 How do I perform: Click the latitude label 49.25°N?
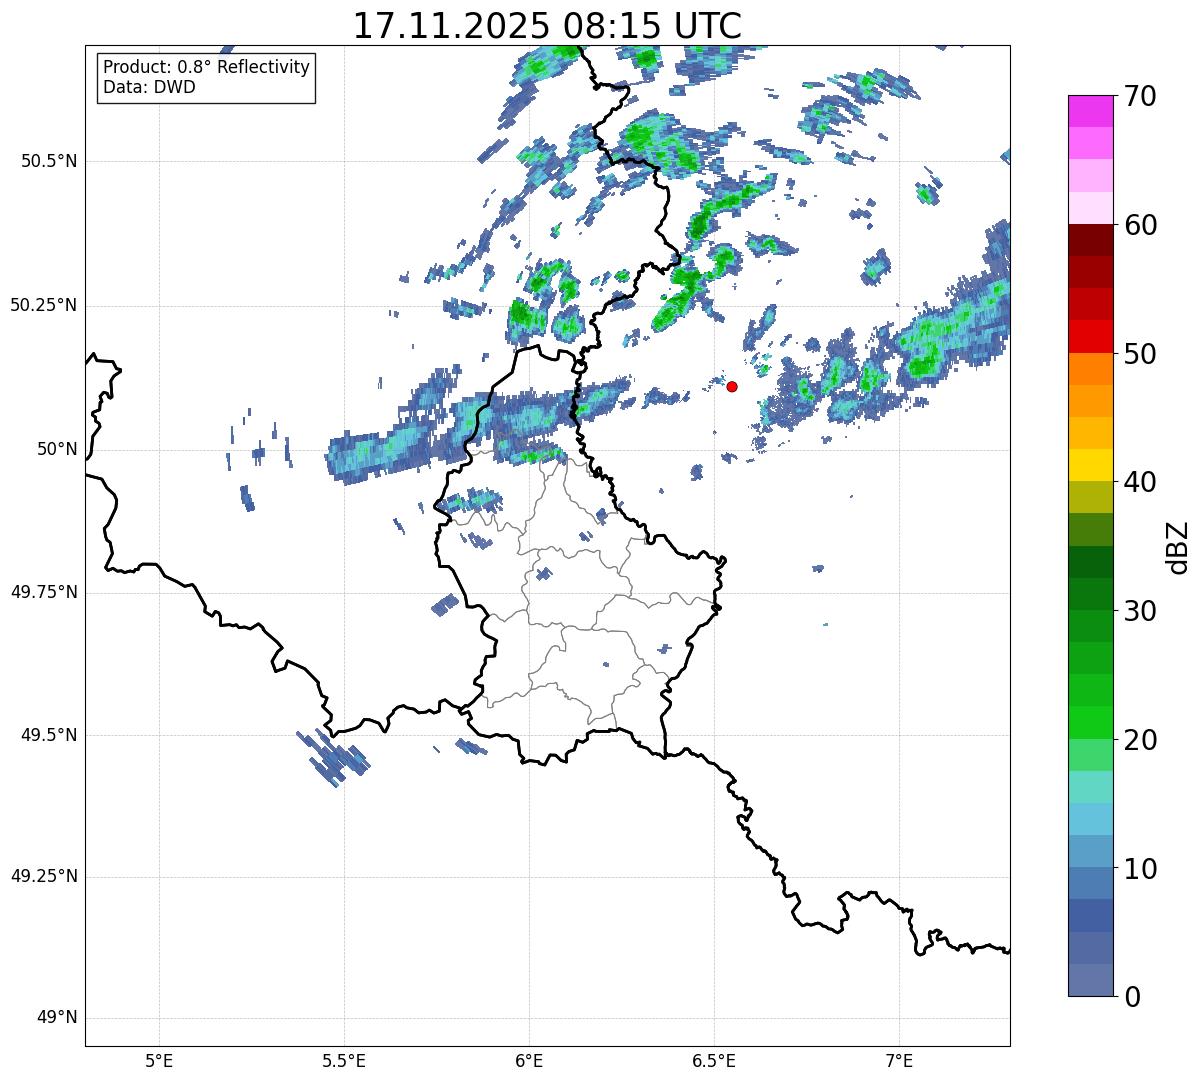tap(44, 877)
